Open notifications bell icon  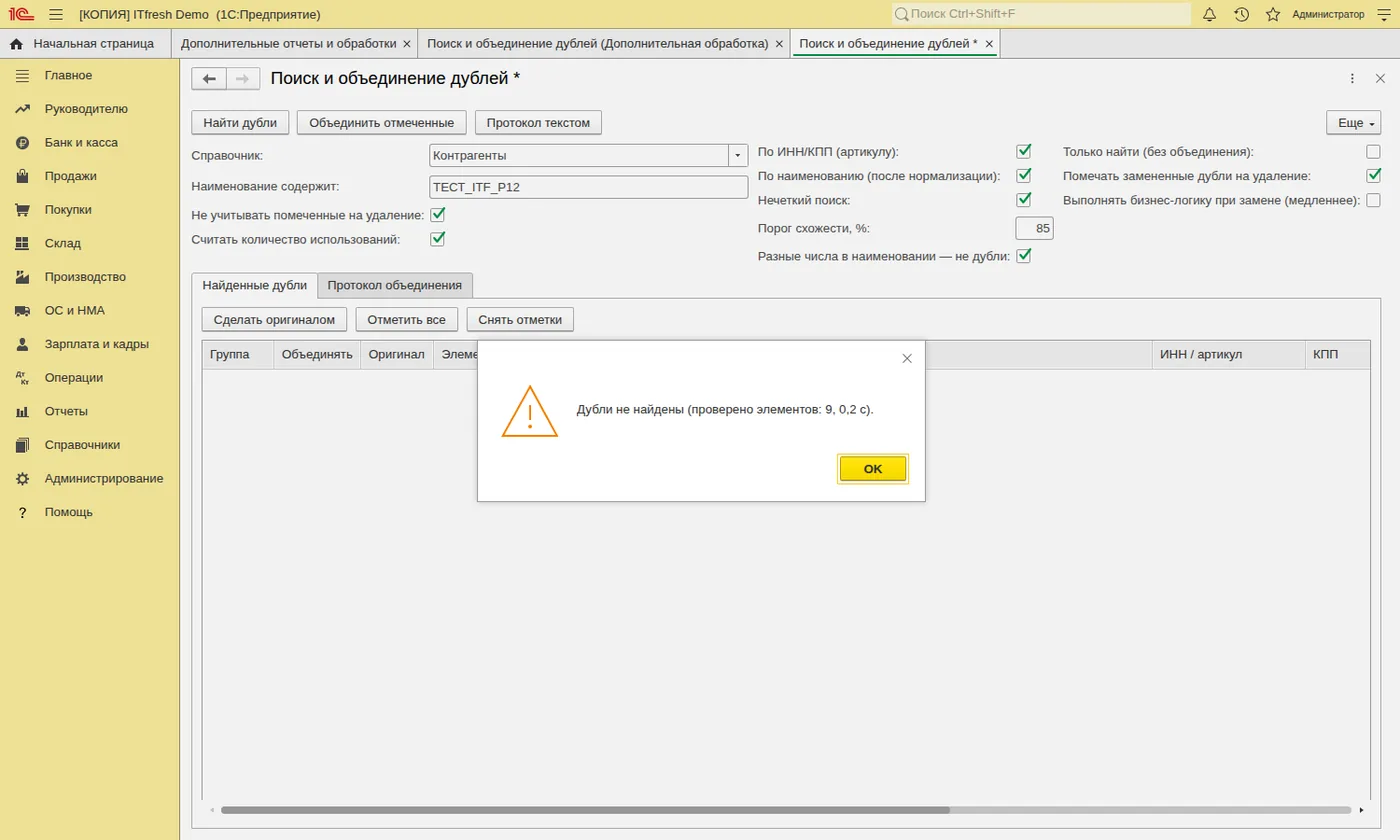tap(1209, 14)
